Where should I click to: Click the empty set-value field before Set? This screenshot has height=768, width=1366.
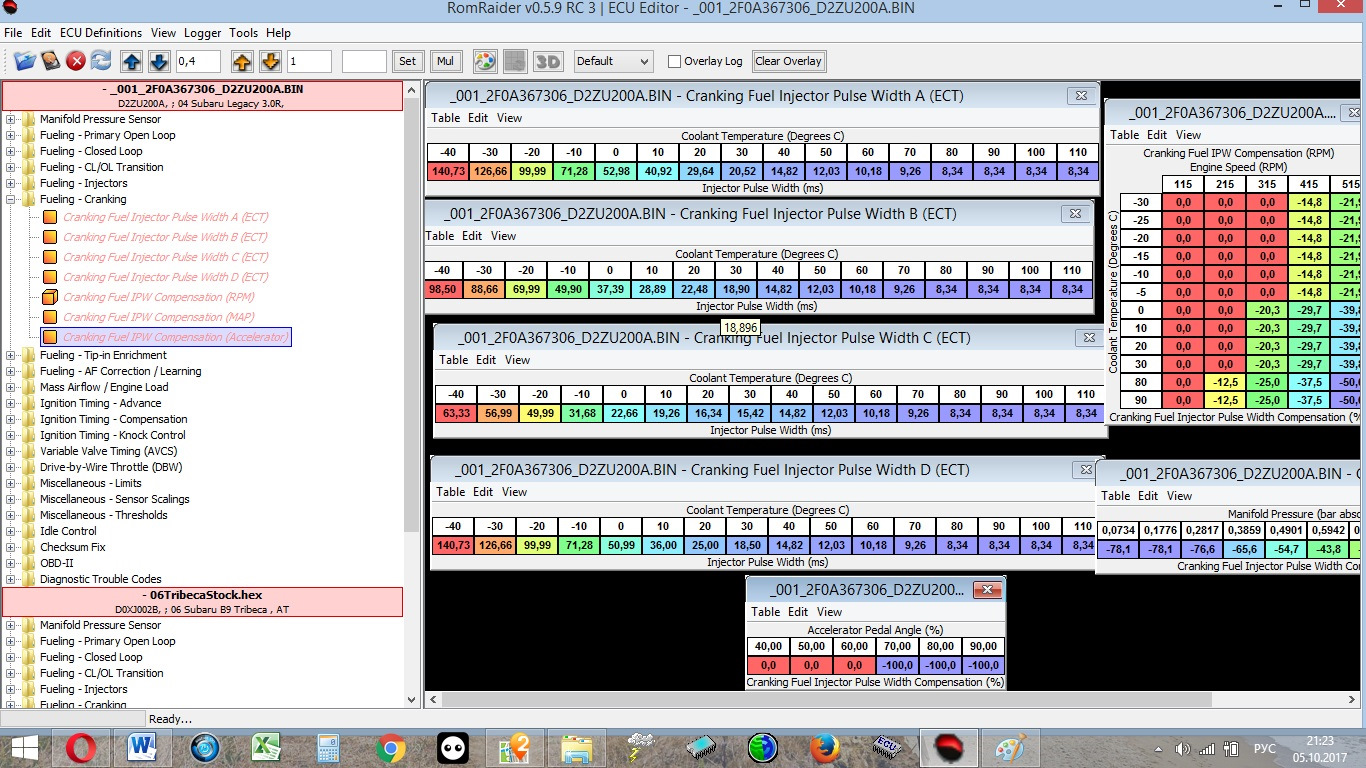tap(364, 61)
